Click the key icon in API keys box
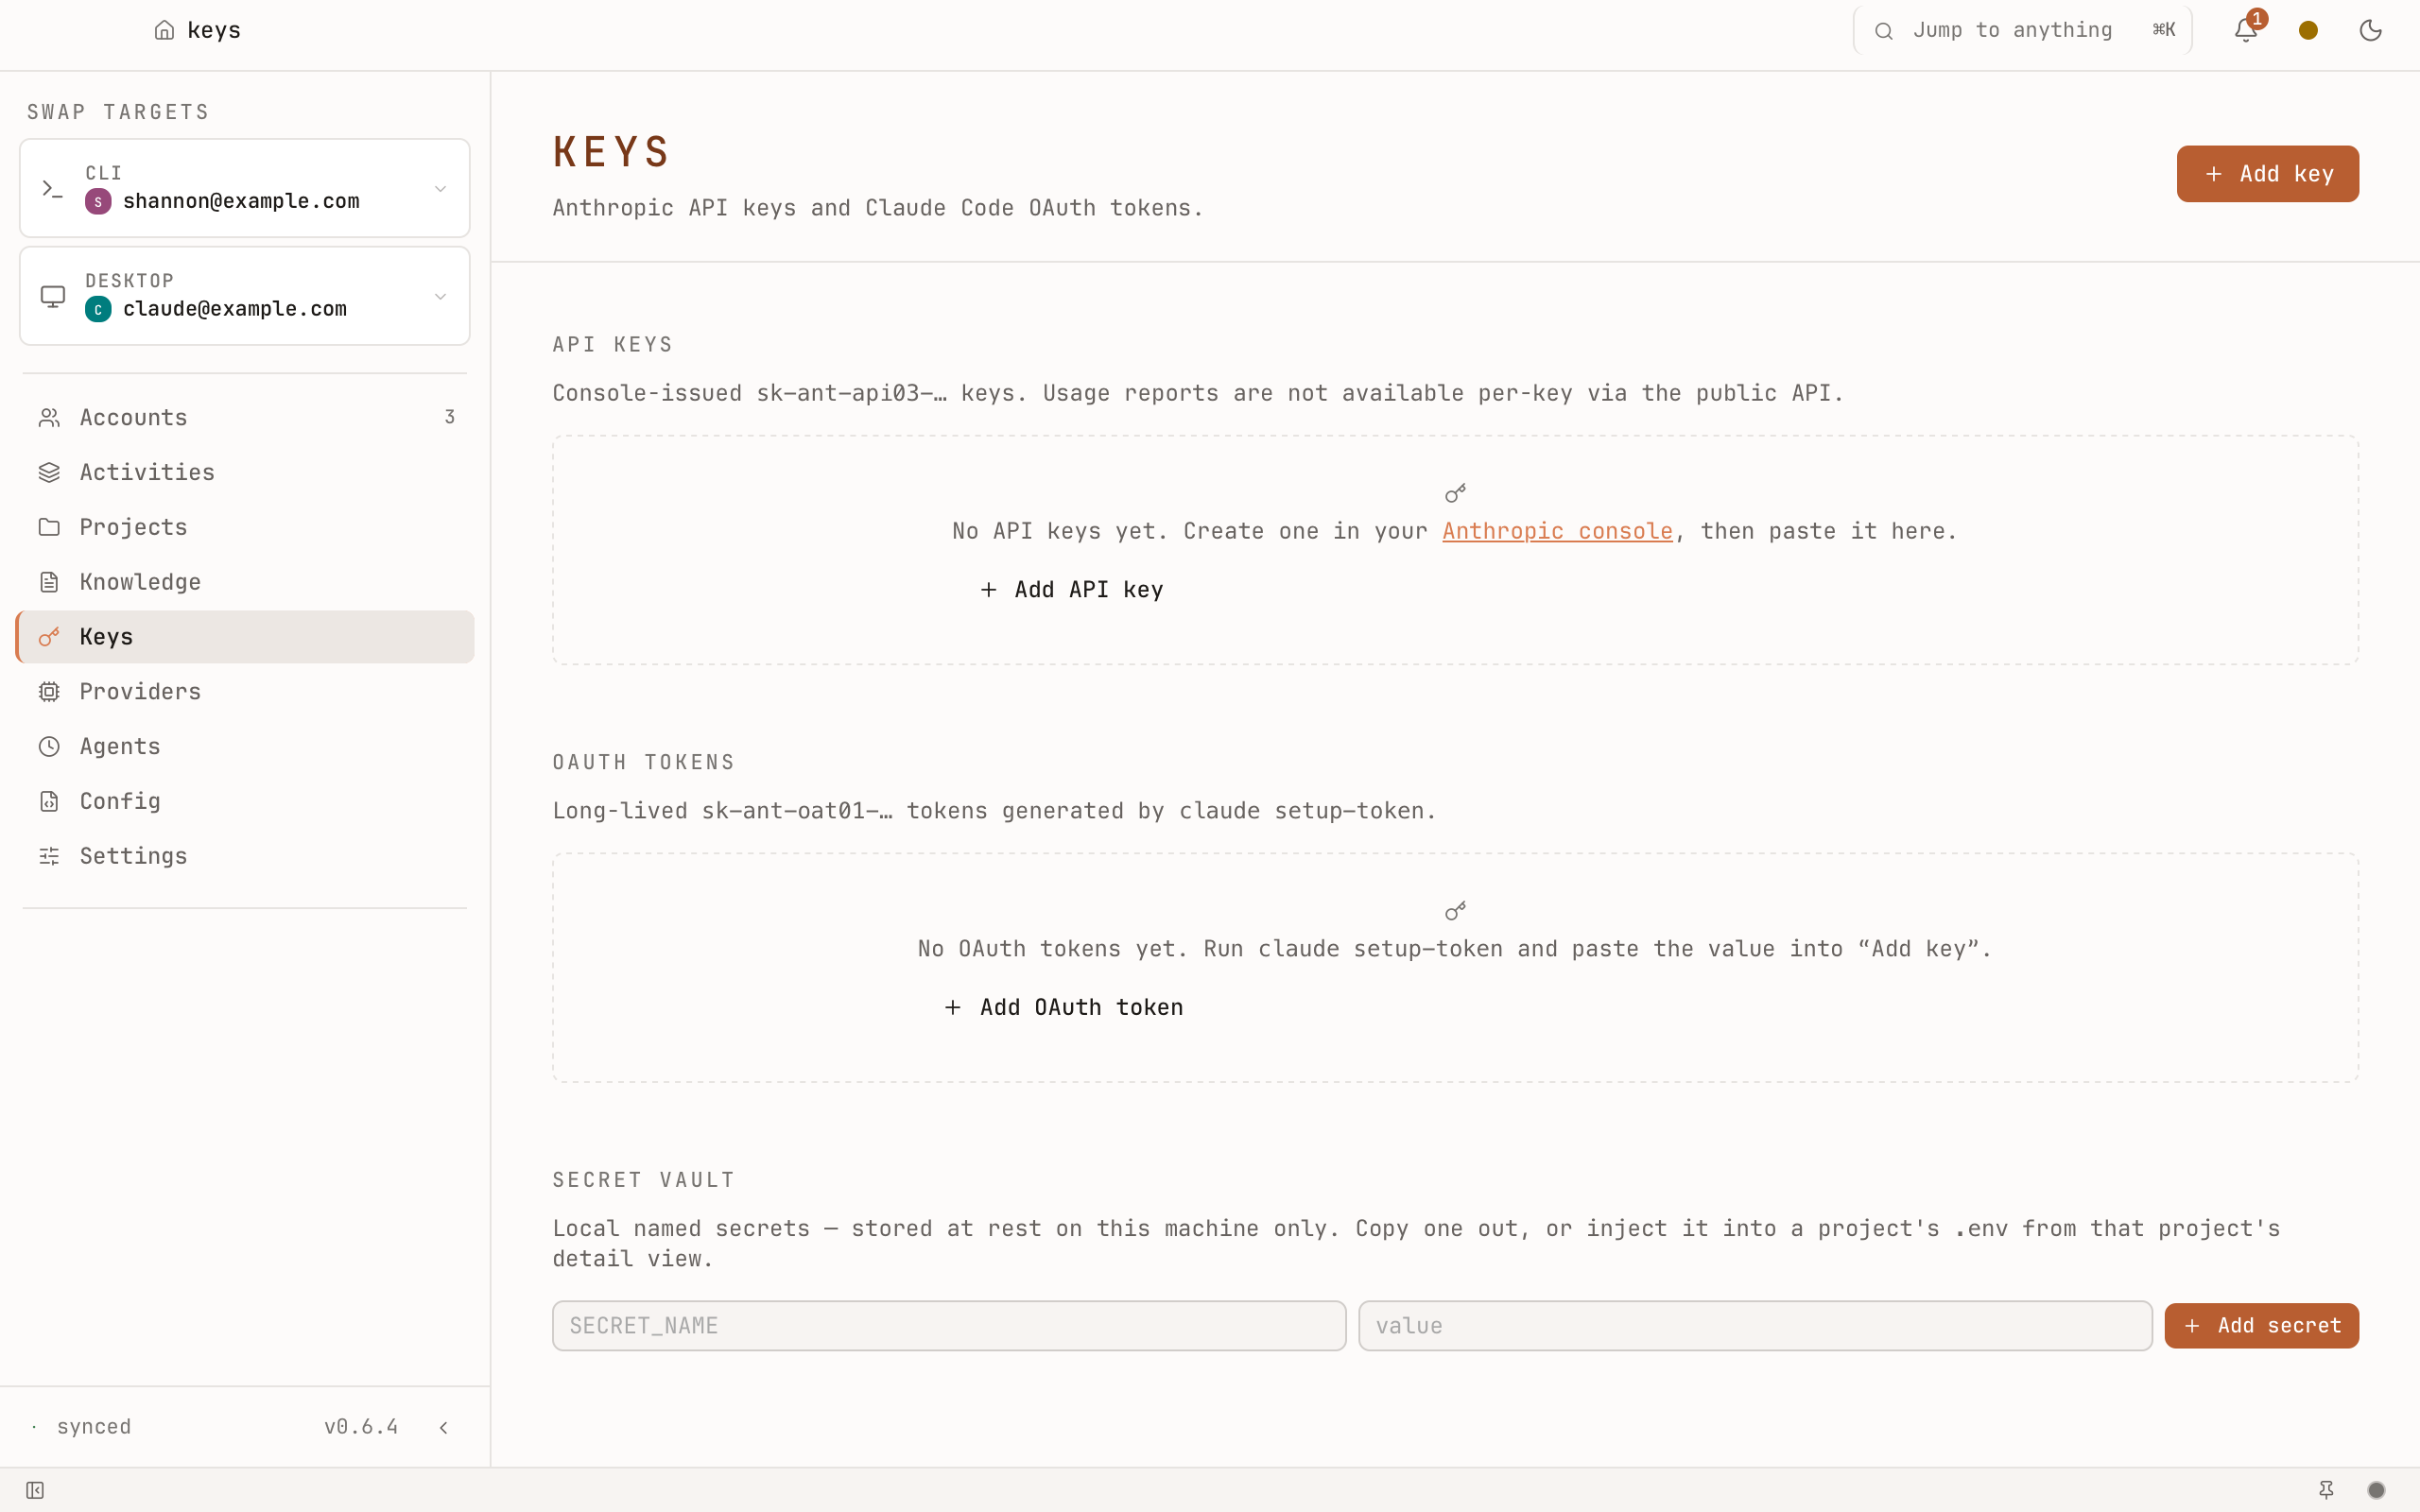This screenshot has width=2420, height=1512. pos(1455,493)
